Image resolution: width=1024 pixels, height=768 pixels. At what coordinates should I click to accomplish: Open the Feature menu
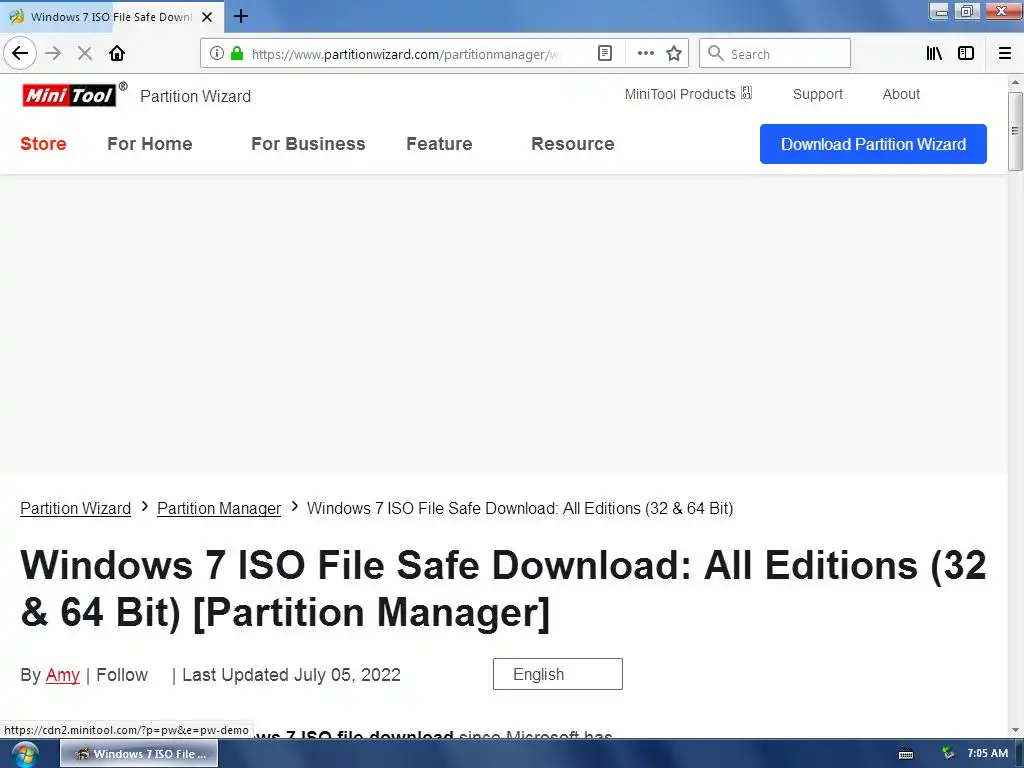click(439, 144)
